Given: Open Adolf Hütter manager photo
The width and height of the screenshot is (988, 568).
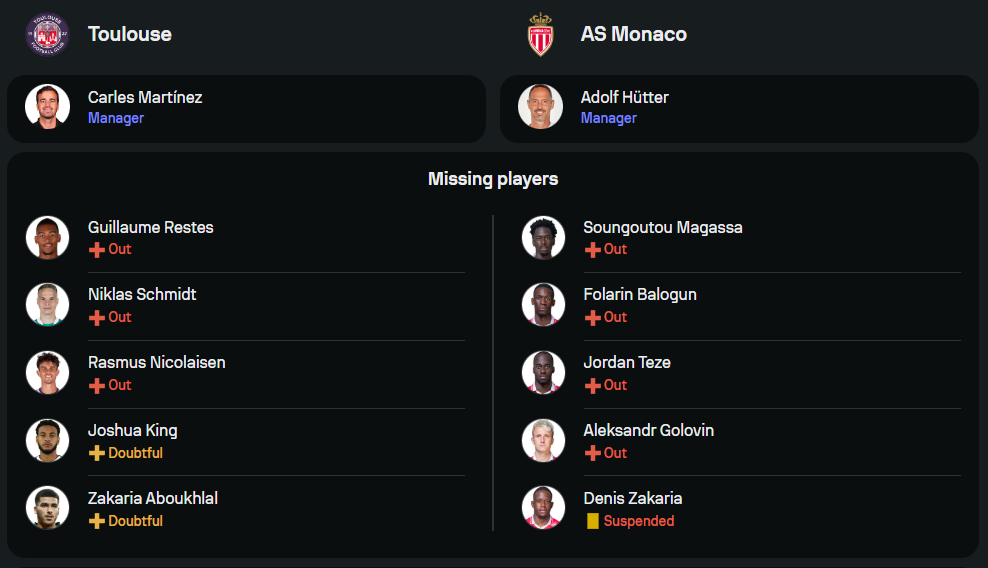Looking at the screenshot, I should [540, 106].
